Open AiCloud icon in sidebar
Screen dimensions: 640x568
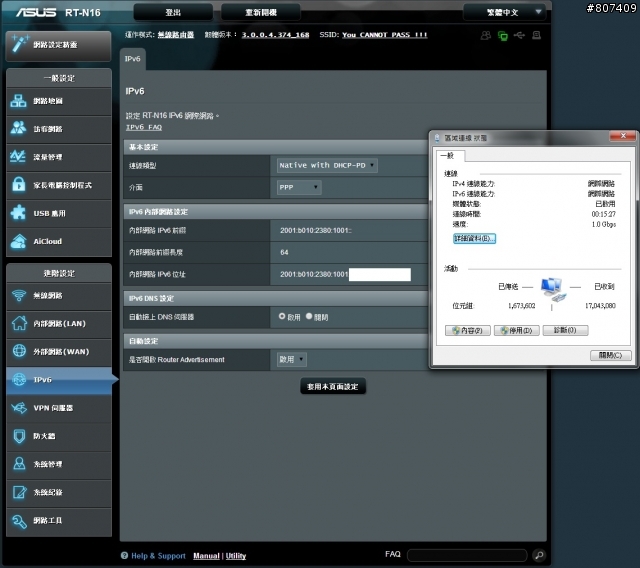[x=18, y=241]
